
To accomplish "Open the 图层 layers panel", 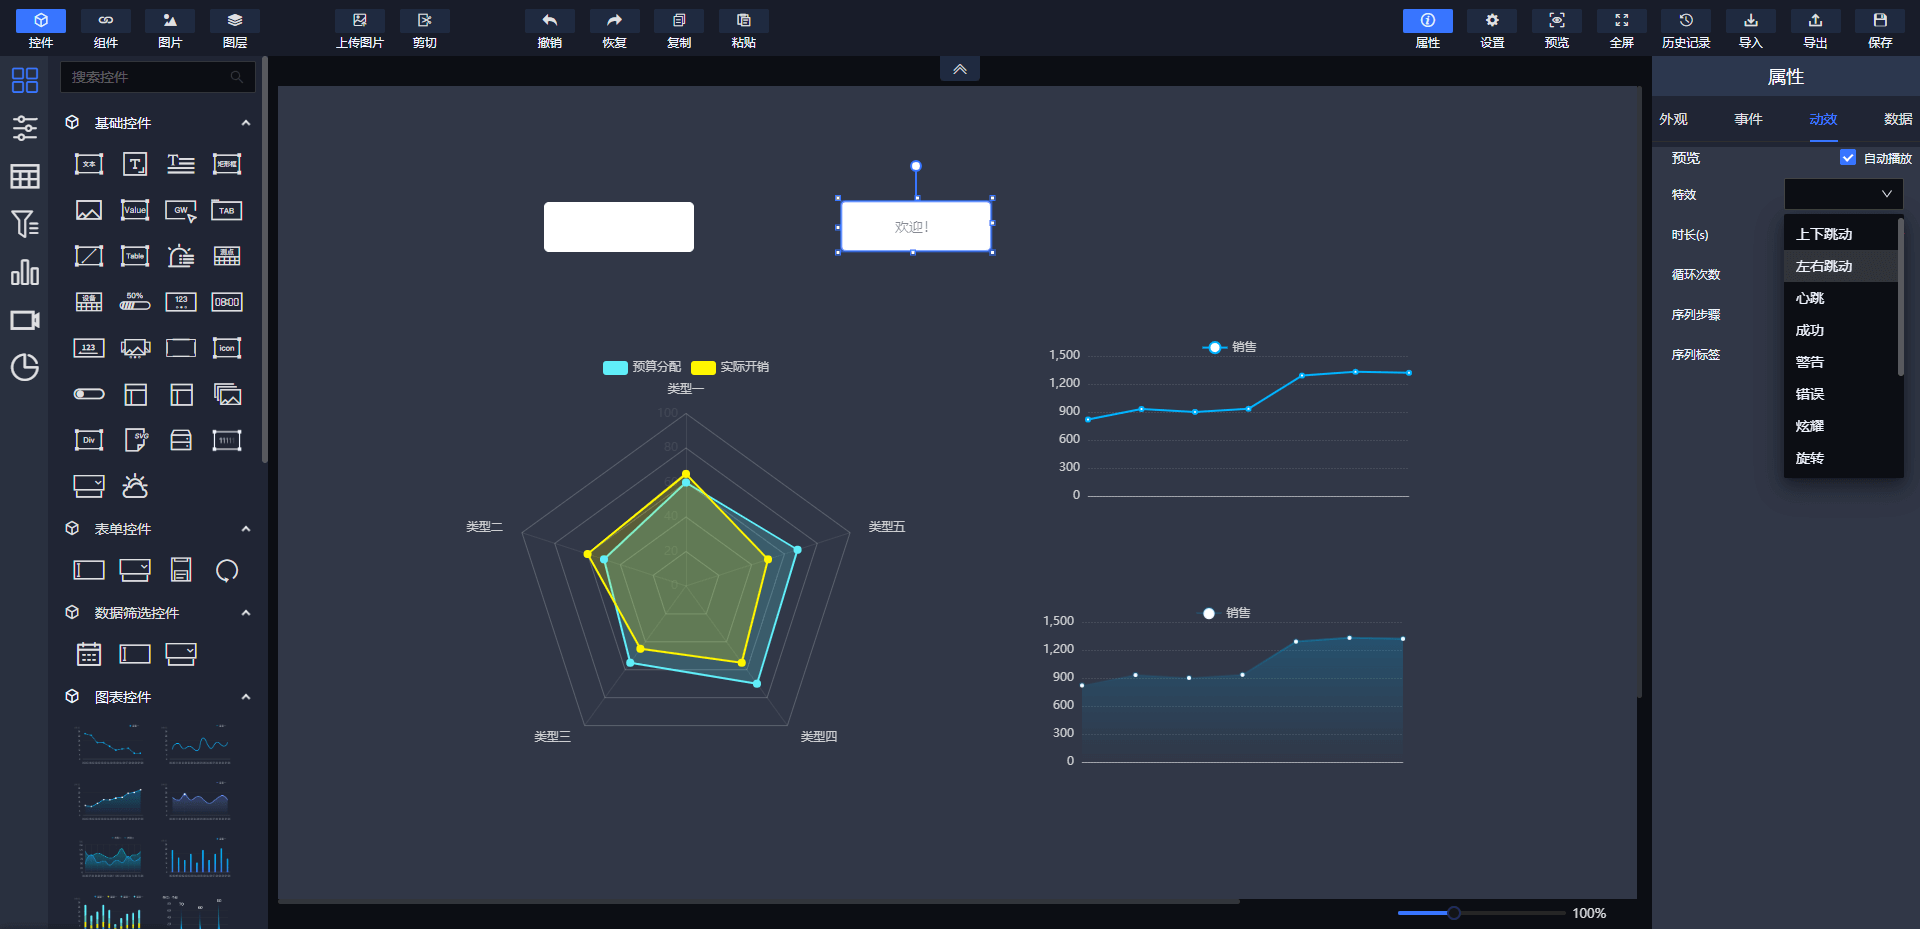I will pos(235,29).
